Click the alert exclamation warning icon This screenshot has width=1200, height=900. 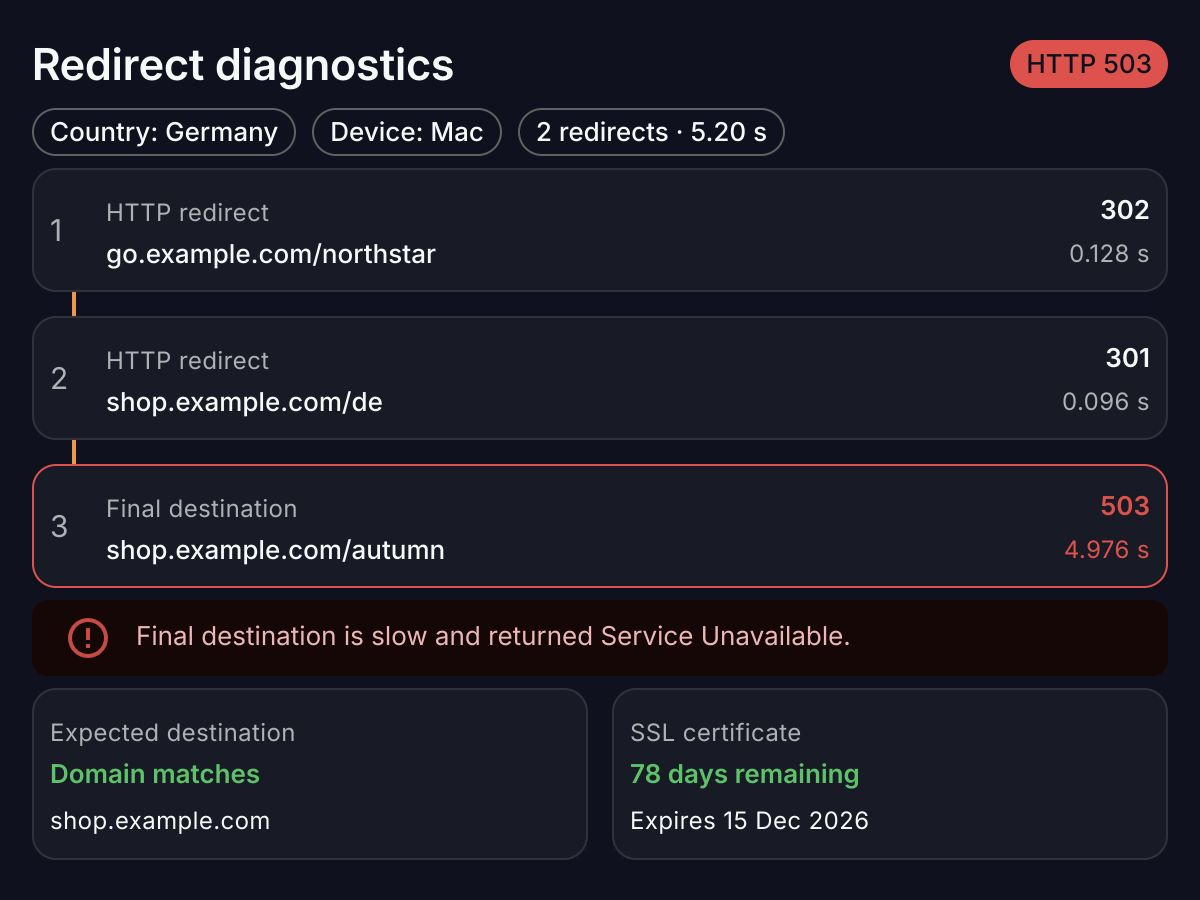[88, 637]
